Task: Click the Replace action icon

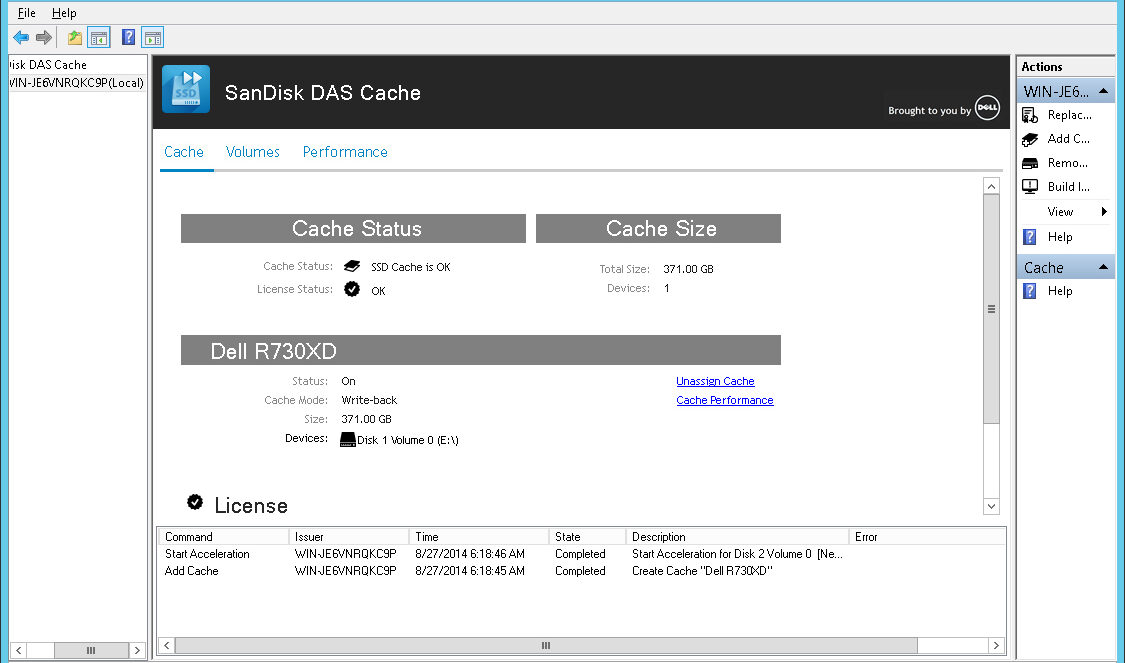Action: [x=1030, y=115]
